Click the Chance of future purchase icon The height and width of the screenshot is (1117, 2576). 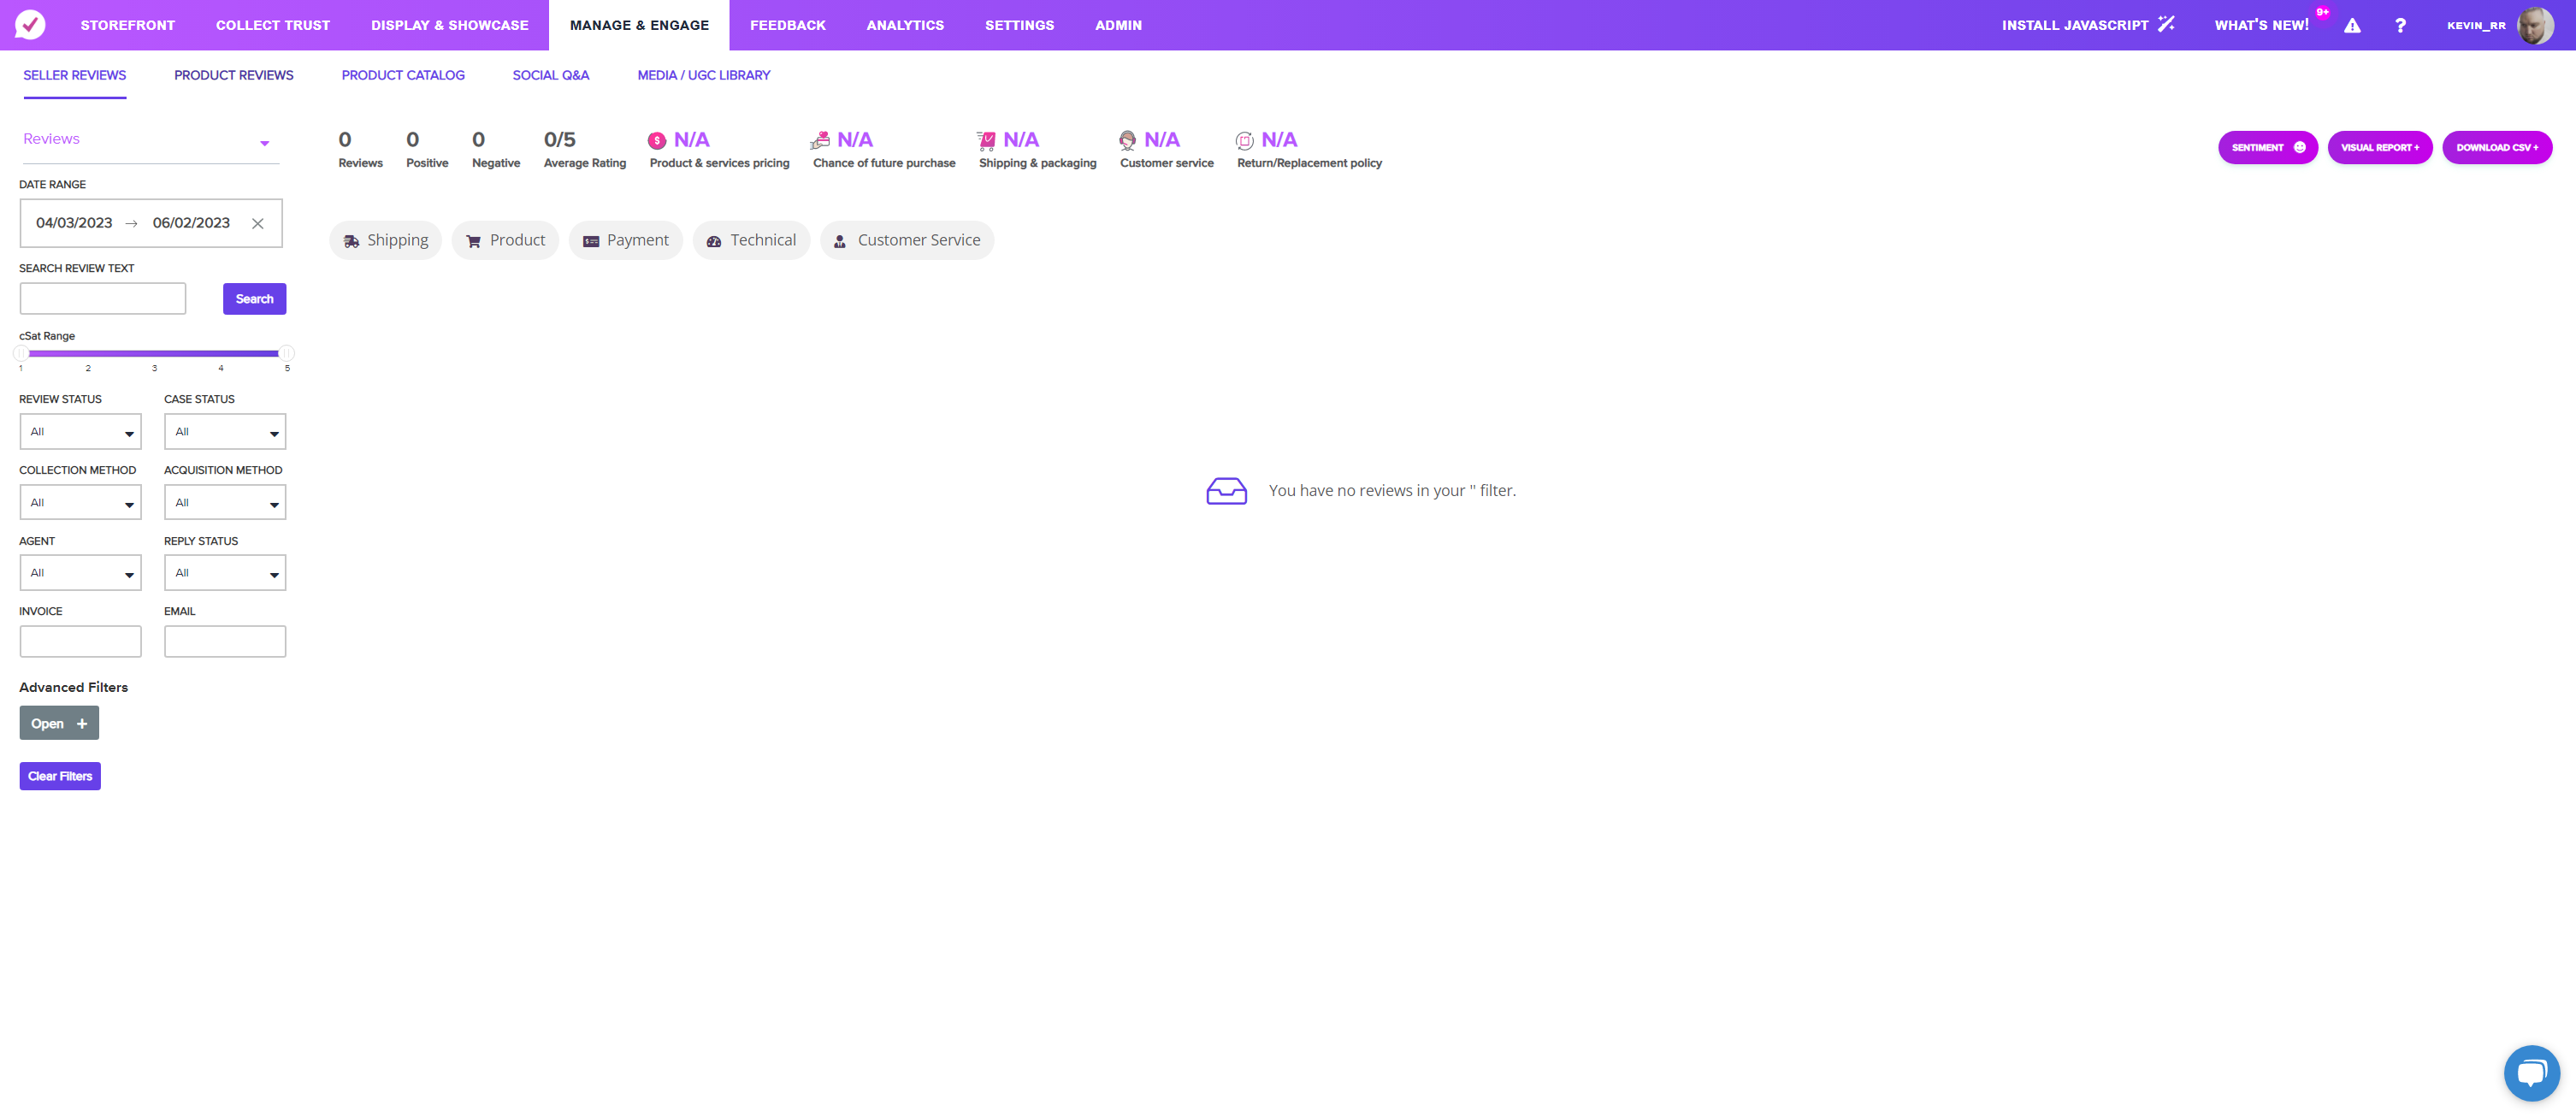[x=820, y=140]
